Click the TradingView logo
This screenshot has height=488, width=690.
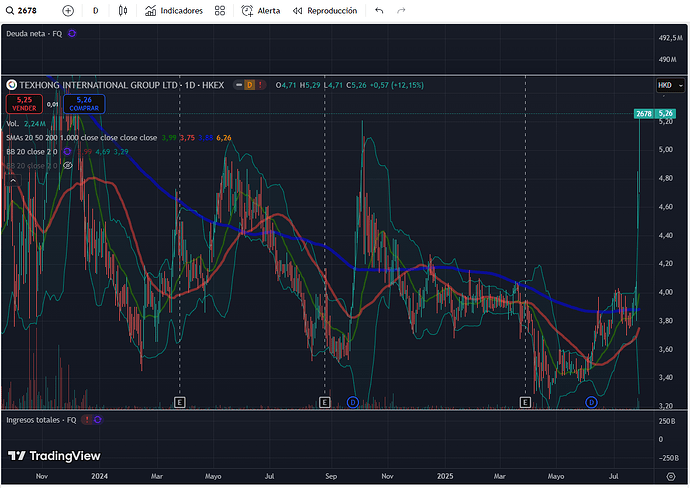point(45,455)
